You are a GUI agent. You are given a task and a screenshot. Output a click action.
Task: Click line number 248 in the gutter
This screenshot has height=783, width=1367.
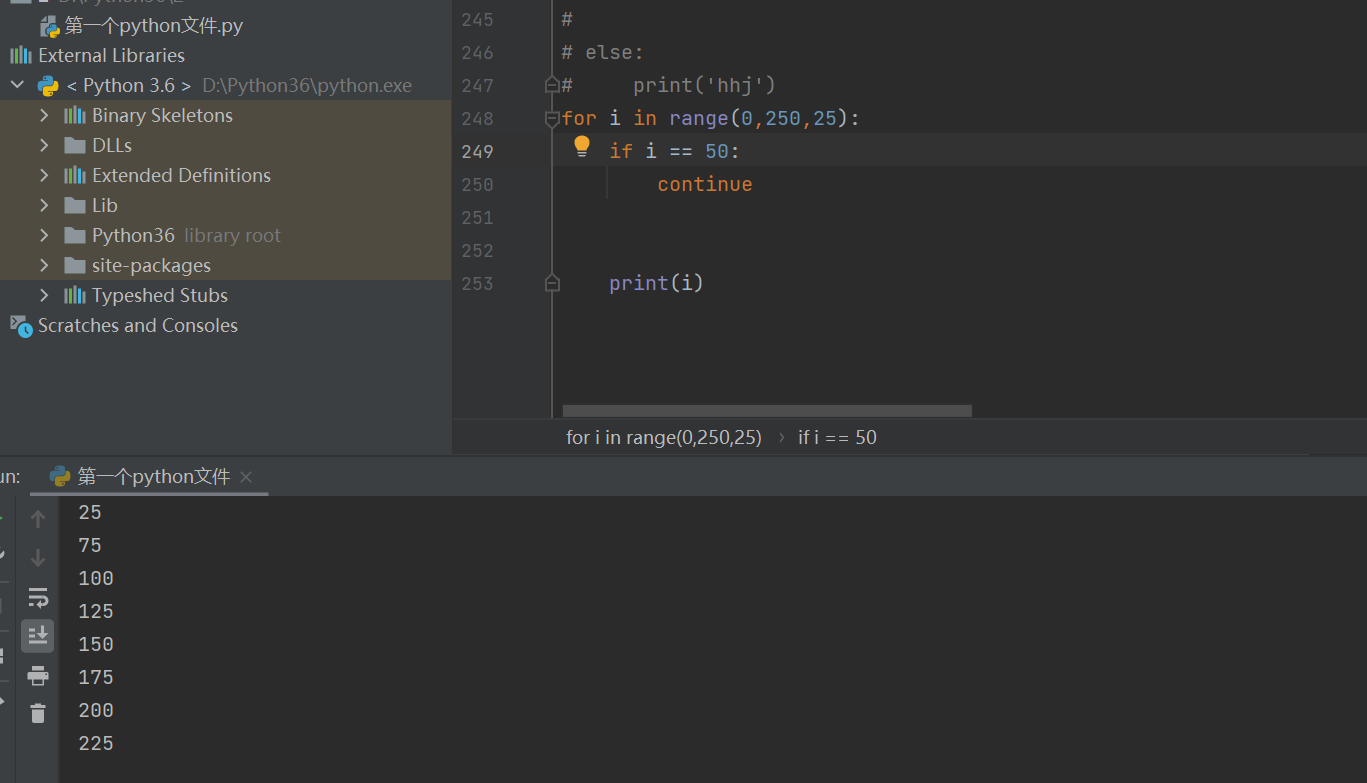[478, 119]
